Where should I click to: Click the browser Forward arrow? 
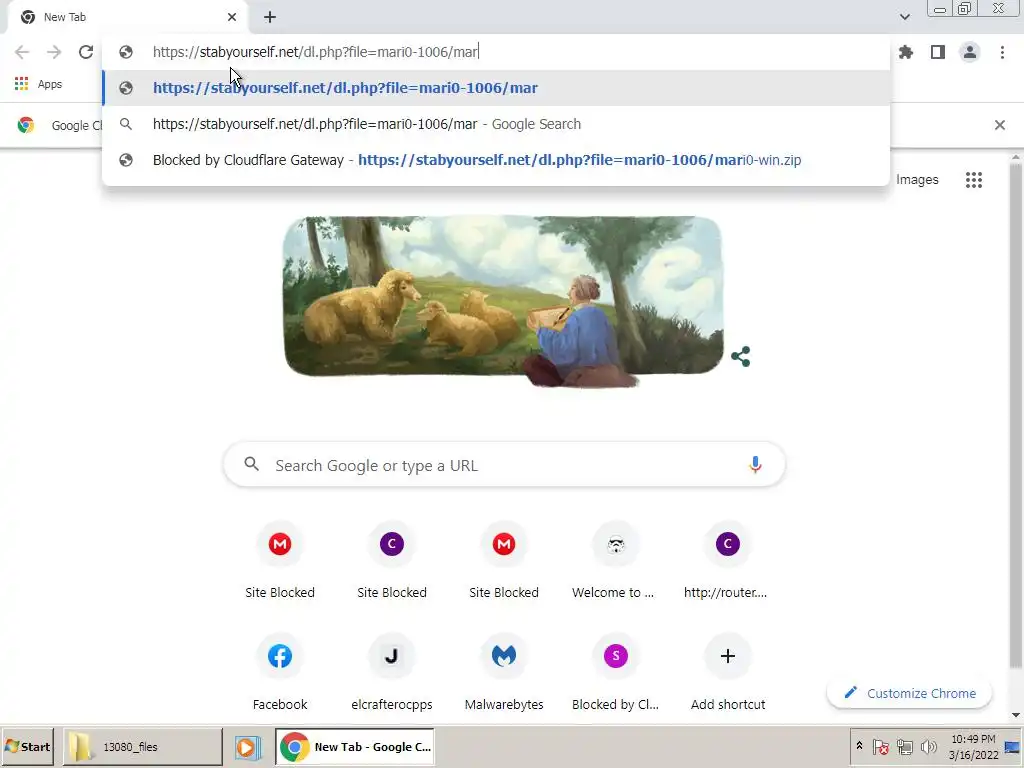coord(54,52)
